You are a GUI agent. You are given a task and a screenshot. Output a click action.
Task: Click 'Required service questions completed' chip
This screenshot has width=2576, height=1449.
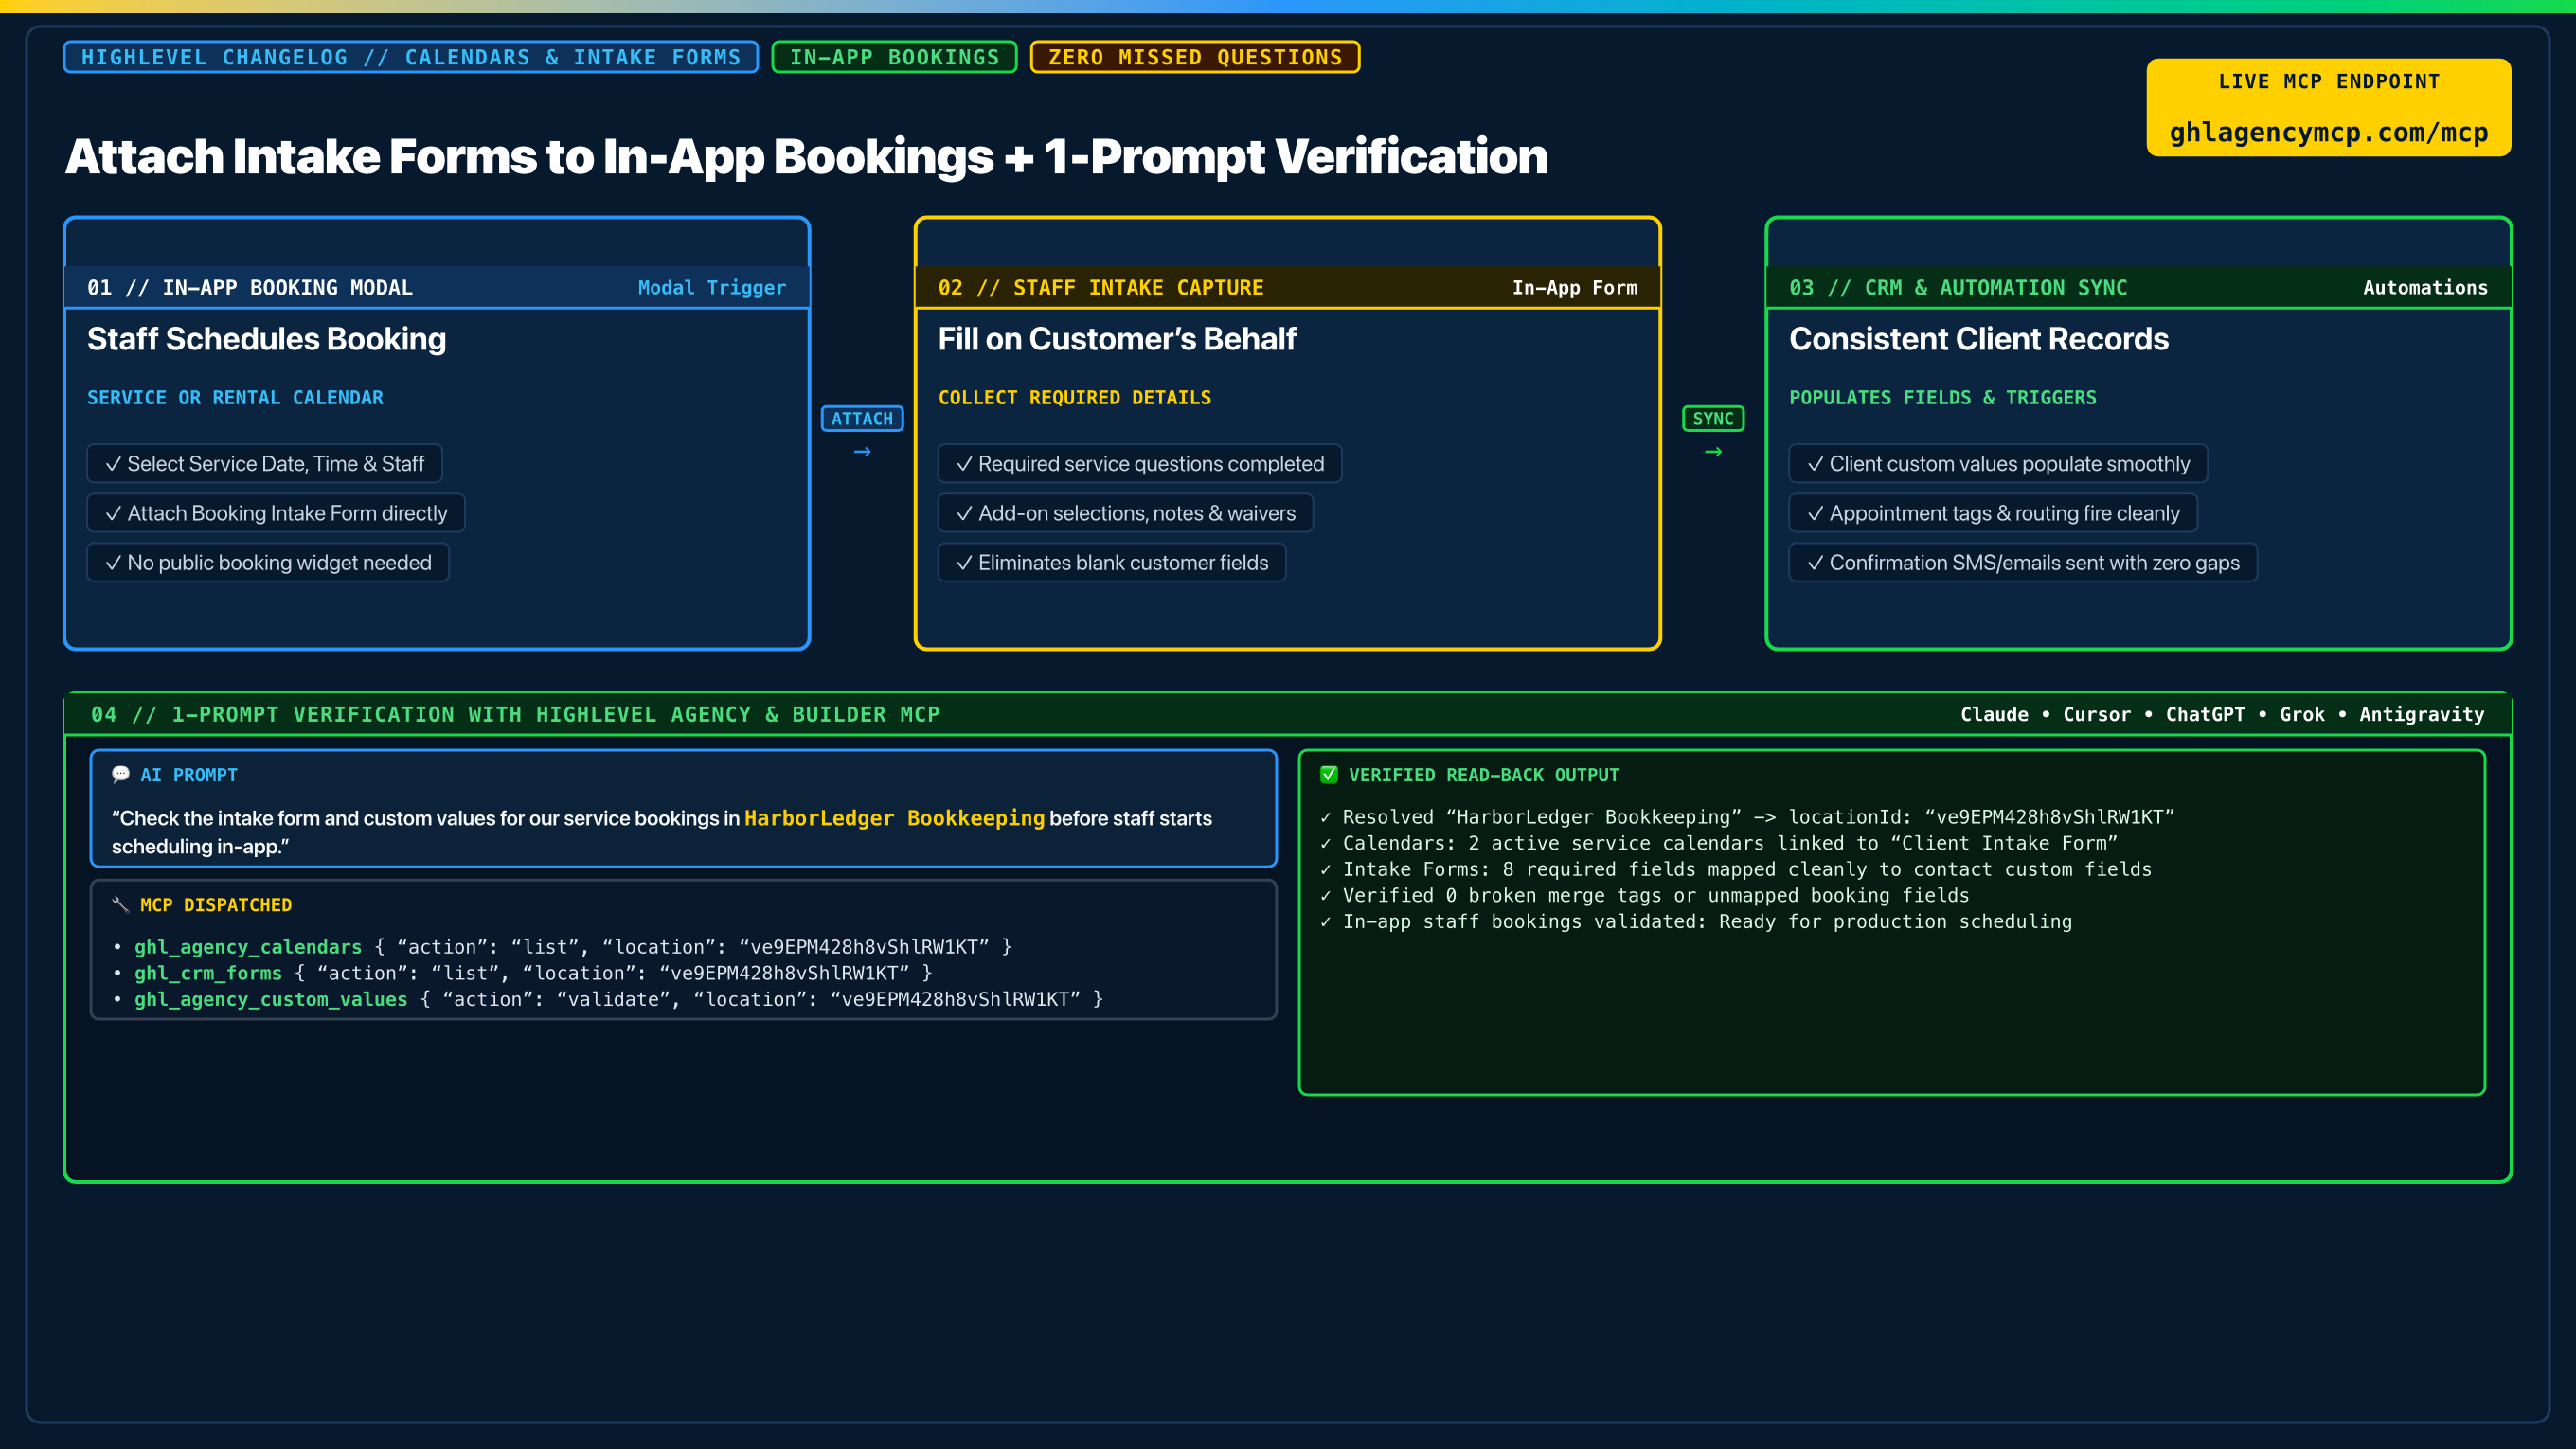coord(1140,463)
